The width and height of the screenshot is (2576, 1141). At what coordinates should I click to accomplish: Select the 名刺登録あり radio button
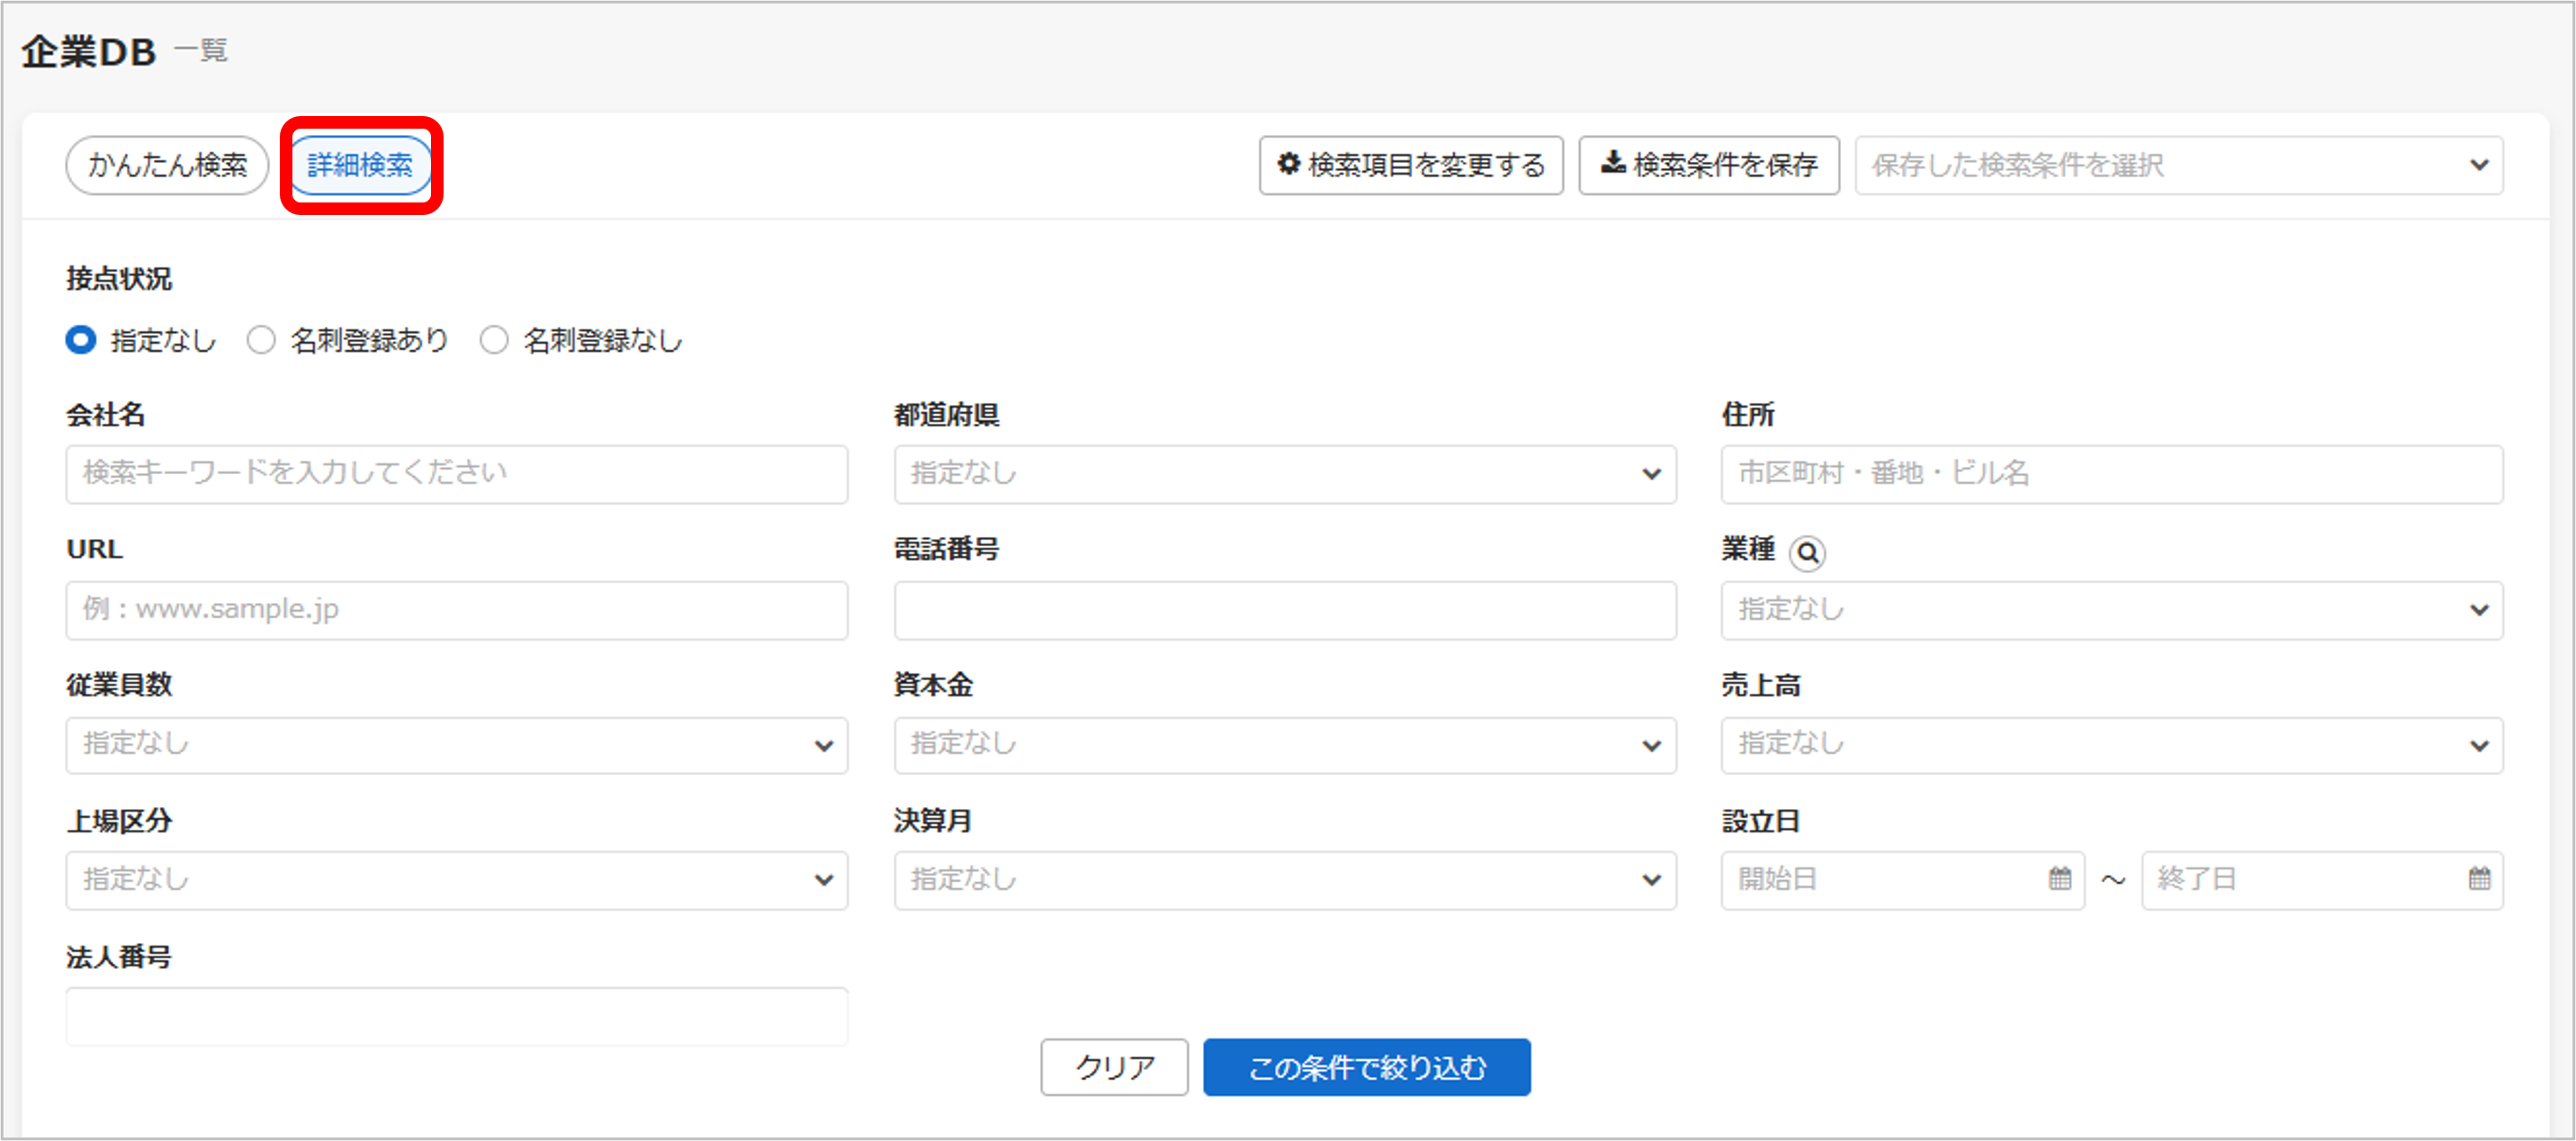click(261, 340)
